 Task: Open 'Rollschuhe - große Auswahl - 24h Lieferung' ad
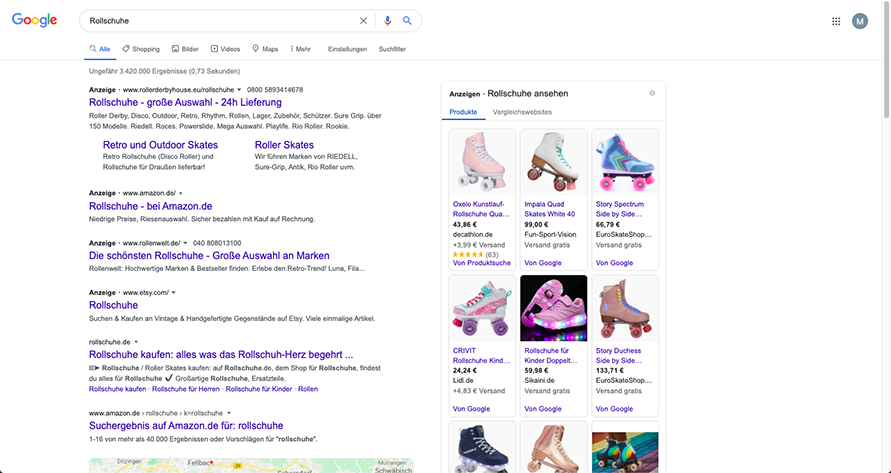185,102
